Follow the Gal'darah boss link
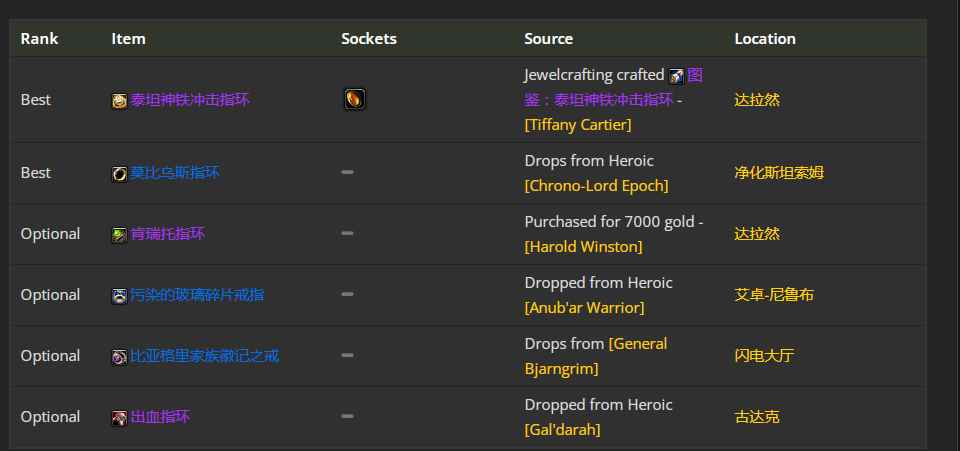 (x=562, y=430)
